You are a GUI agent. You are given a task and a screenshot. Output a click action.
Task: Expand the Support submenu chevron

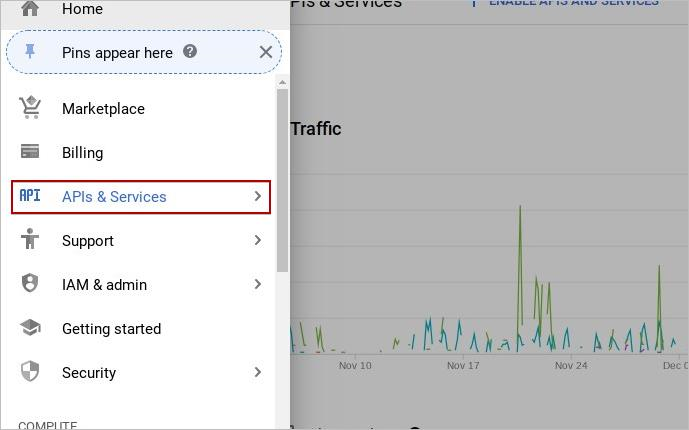(257, 240)
